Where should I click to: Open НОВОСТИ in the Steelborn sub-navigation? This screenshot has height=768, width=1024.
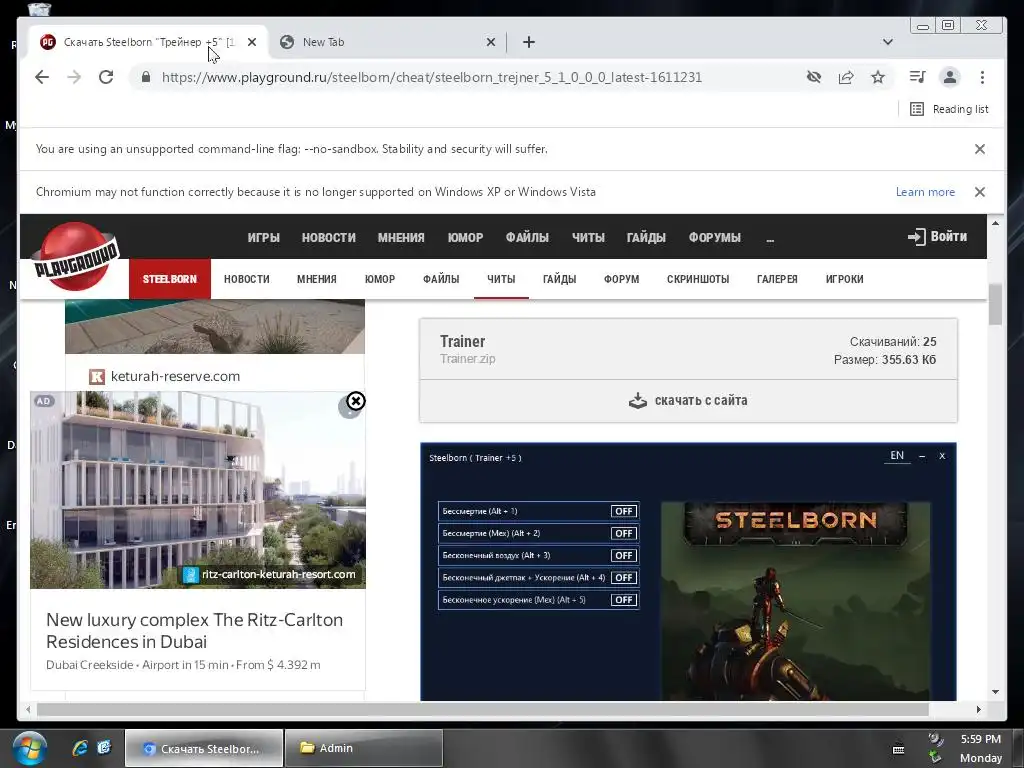[246, 279]
